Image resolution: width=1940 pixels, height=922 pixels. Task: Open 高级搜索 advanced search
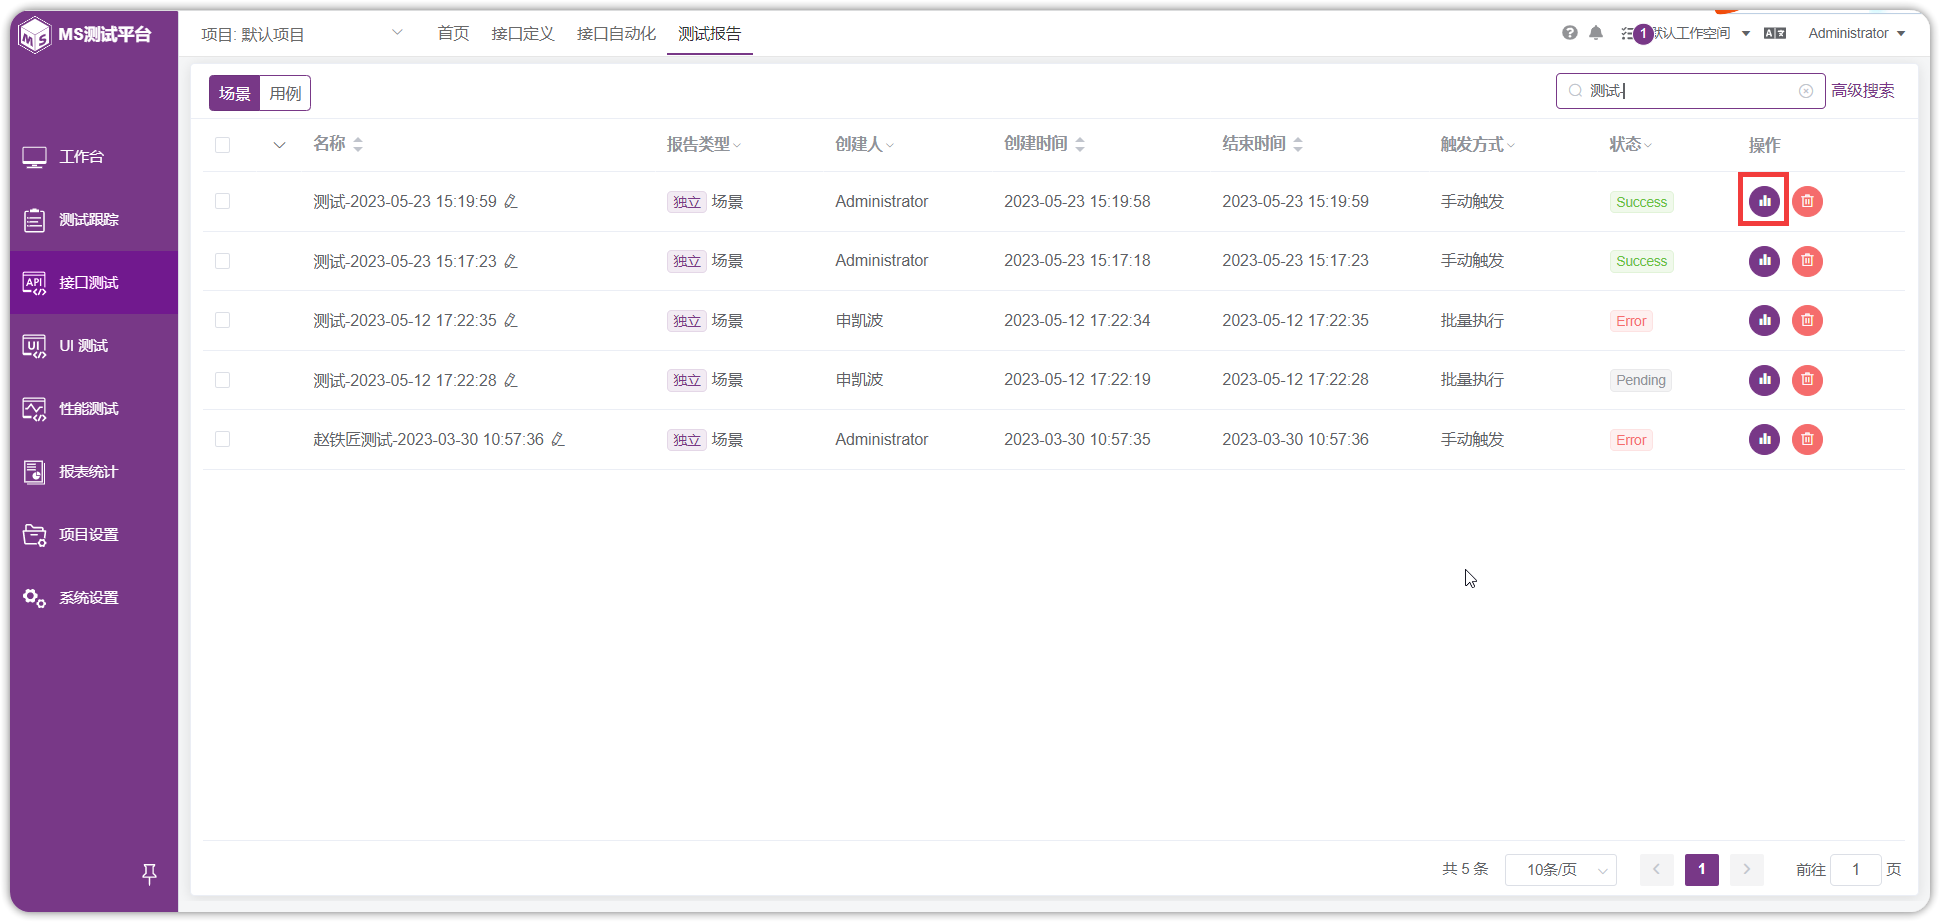pyautogui.click(x=1863, y=91)
